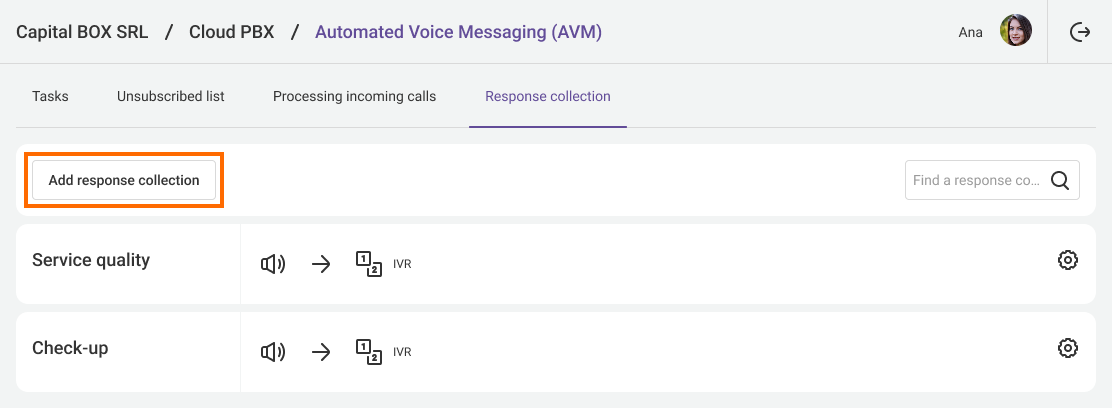Viewport: 1112px width, 408px height.
Task: Open Service quality settings gear
Action: (1067, 261)
